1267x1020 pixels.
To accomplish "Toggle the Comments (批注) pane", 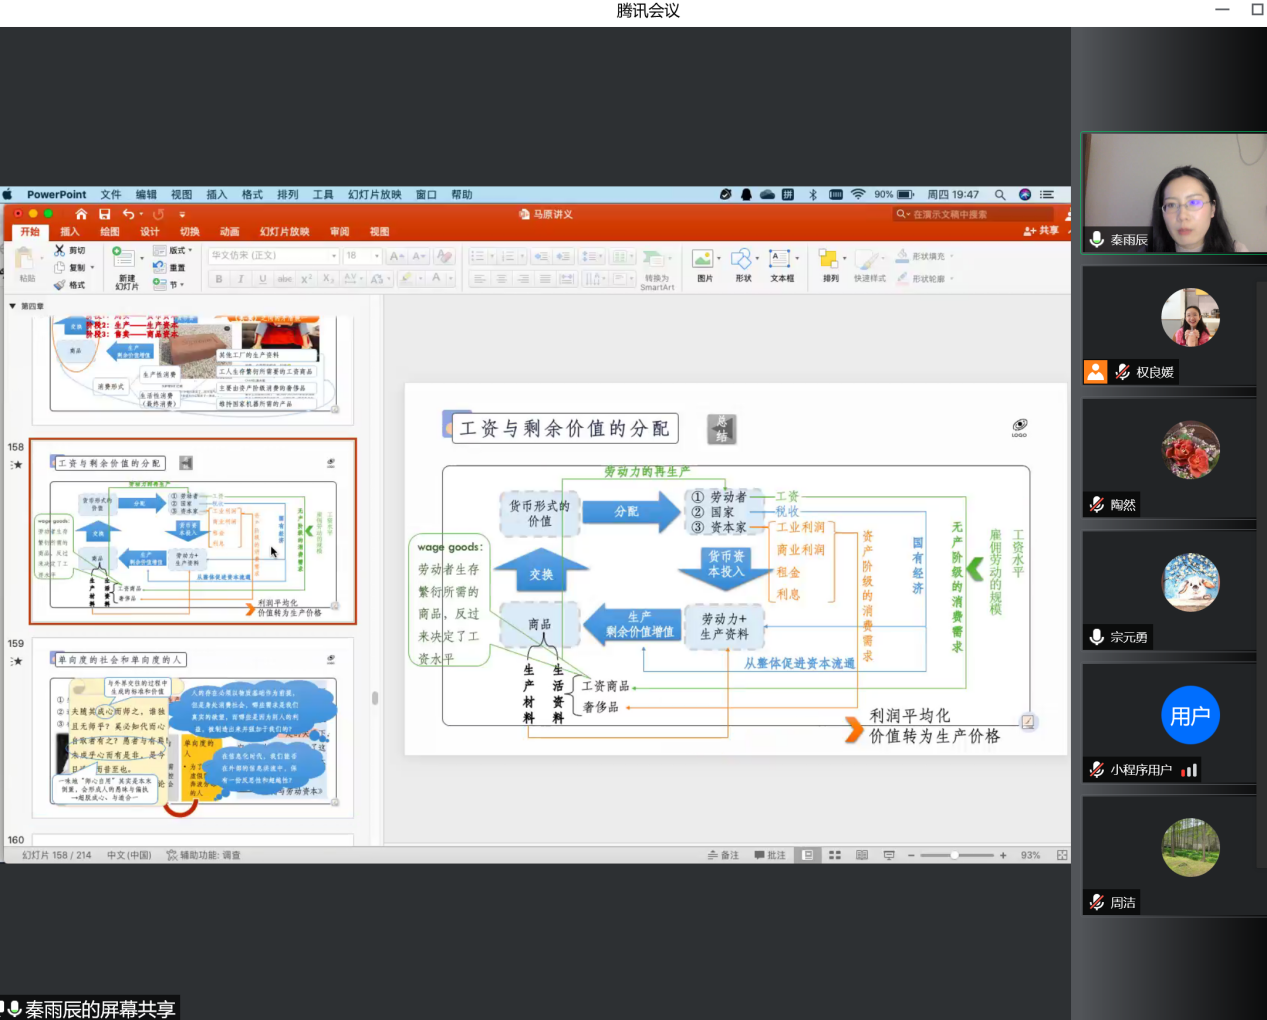I will pos(770,855).
